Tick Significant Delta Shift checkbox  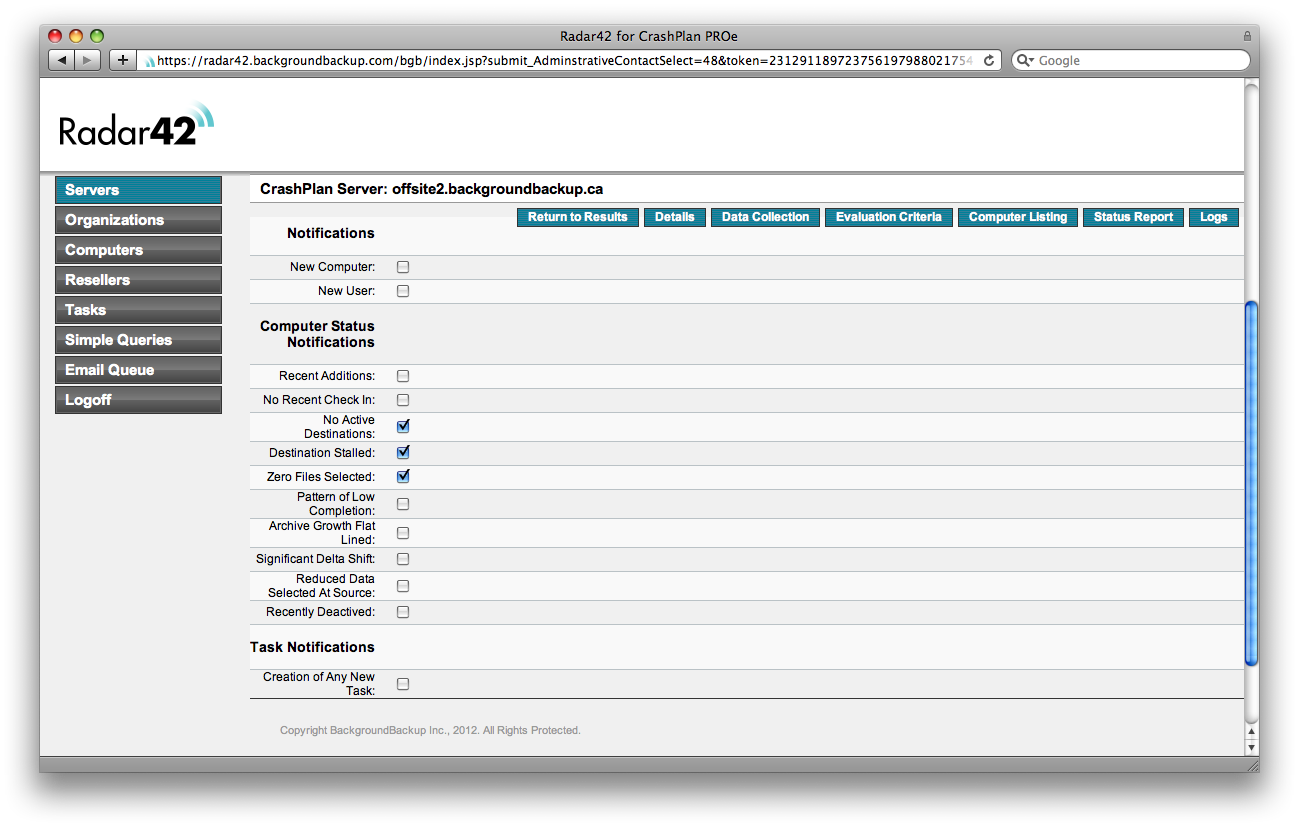[403, 559]
